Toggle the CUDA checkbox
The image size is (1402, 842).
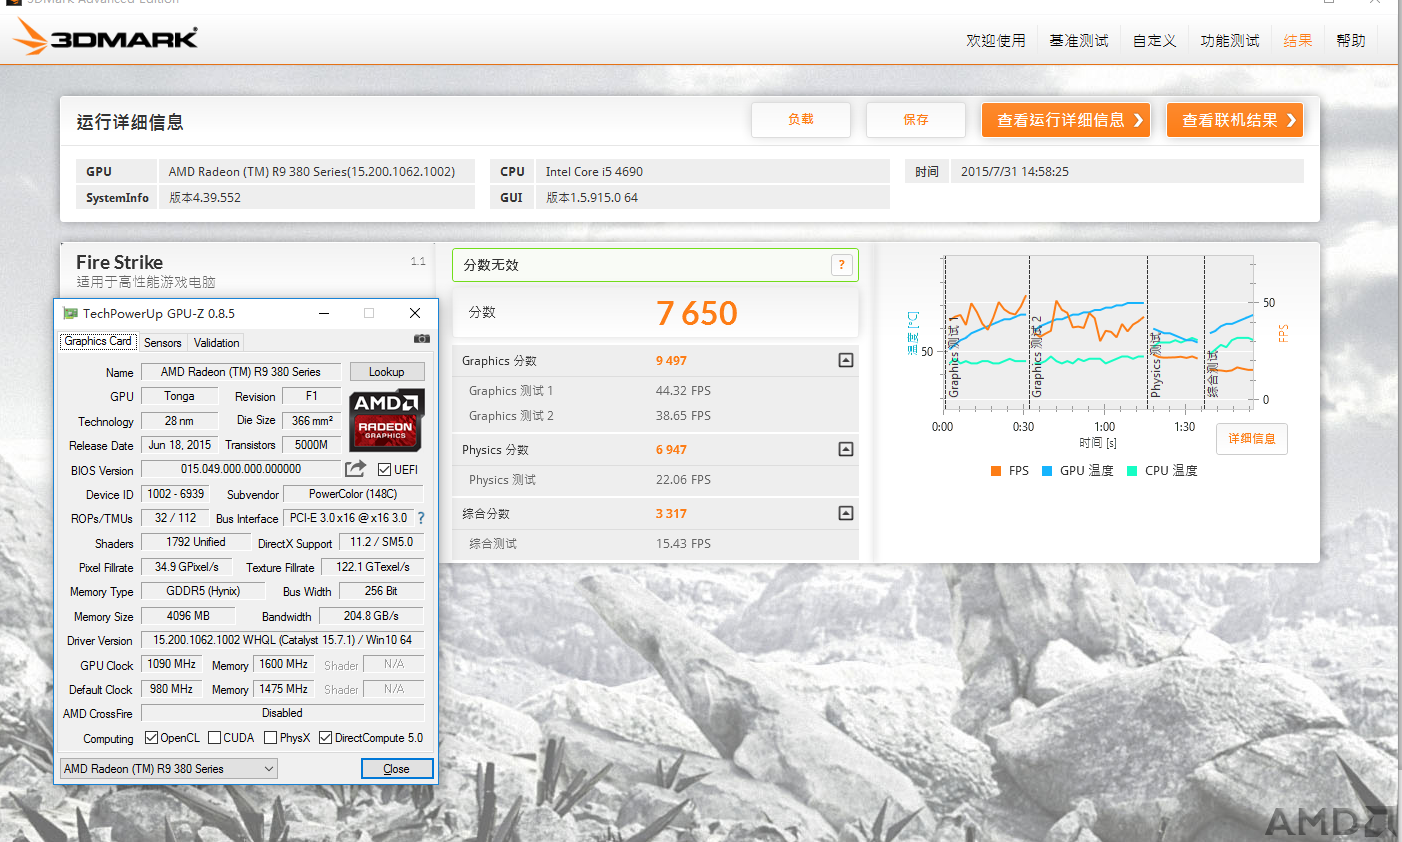coord(214,738)
